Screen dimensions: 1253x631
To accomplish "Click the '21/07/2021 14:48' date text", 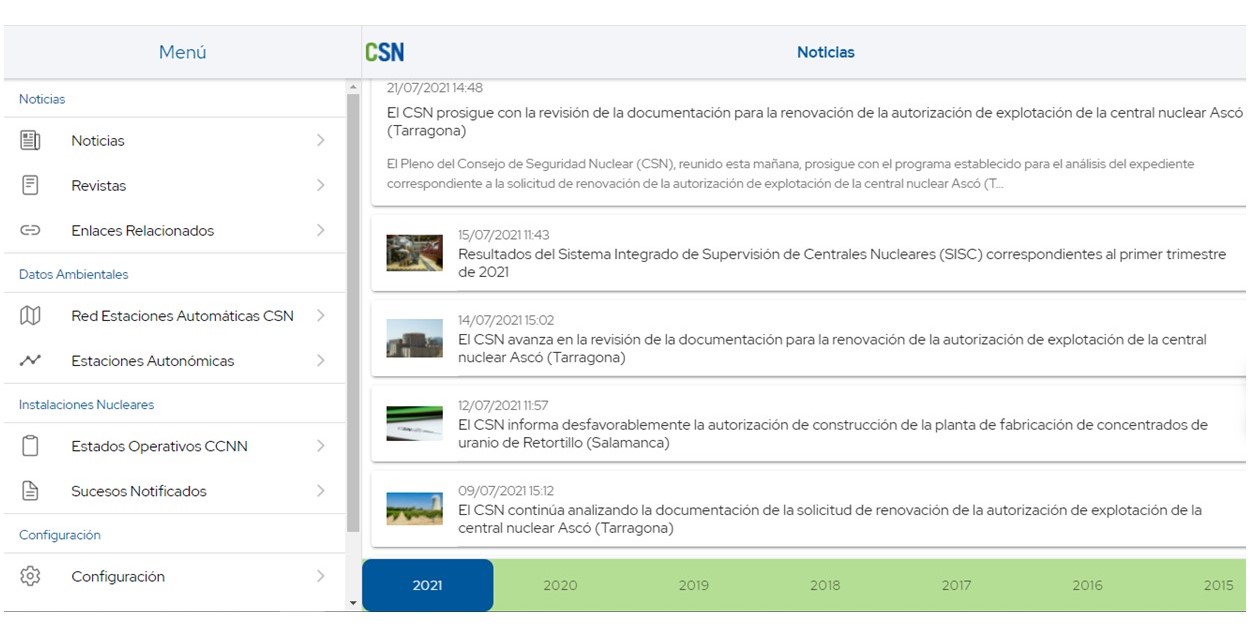I will (435, 88).
